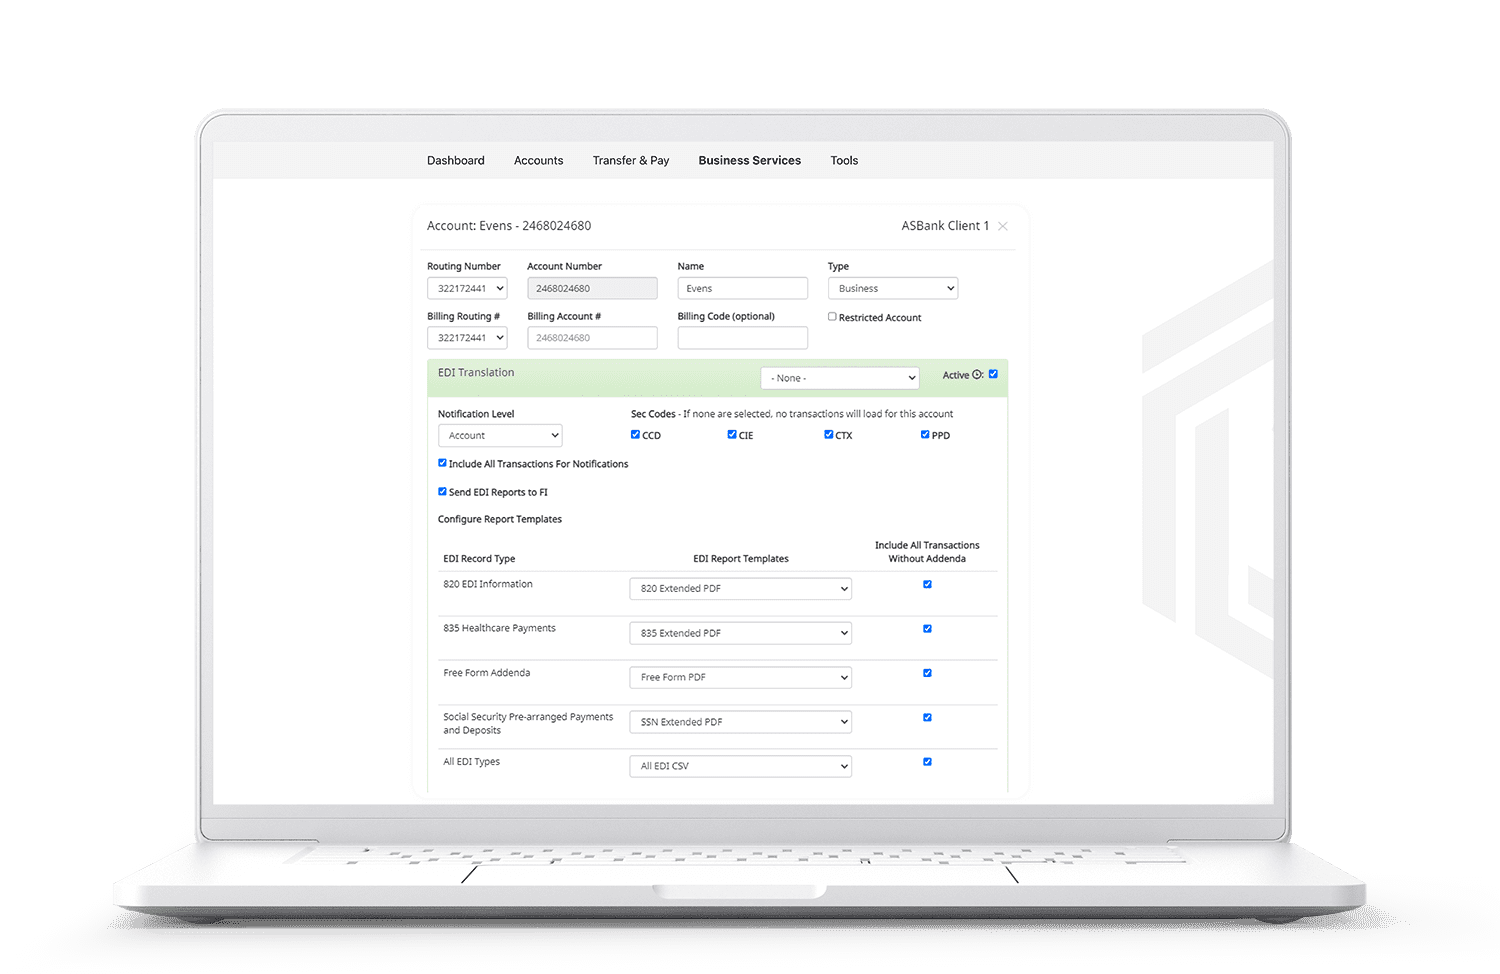This screenshot has height=974, width=1500.
Task: Toggle the Active checkbox
Action: click(993, 374)
